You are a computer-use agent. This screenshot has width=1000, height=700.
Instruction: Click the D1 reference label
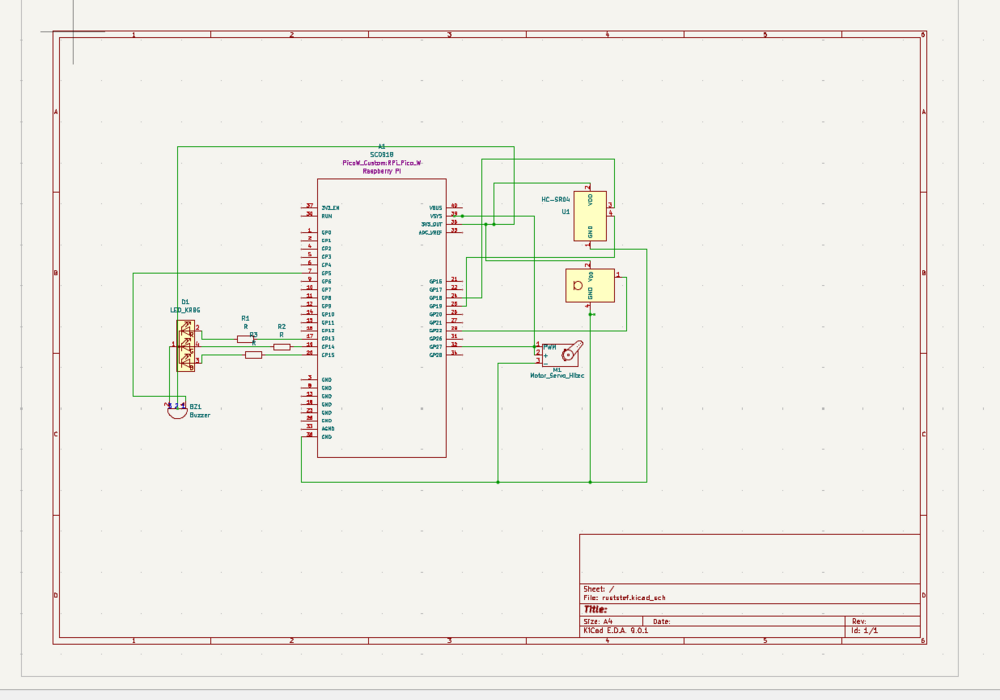pyautogui.click(x=185, y=302)
